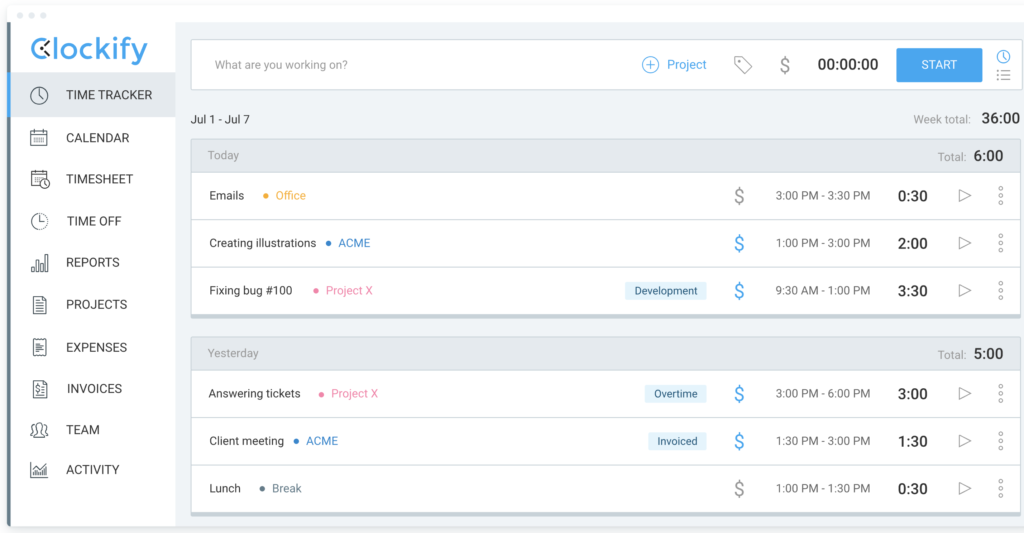1024x533 pixels.
Task: Select the Invoices sidebar icon
Action: point(40,389)
